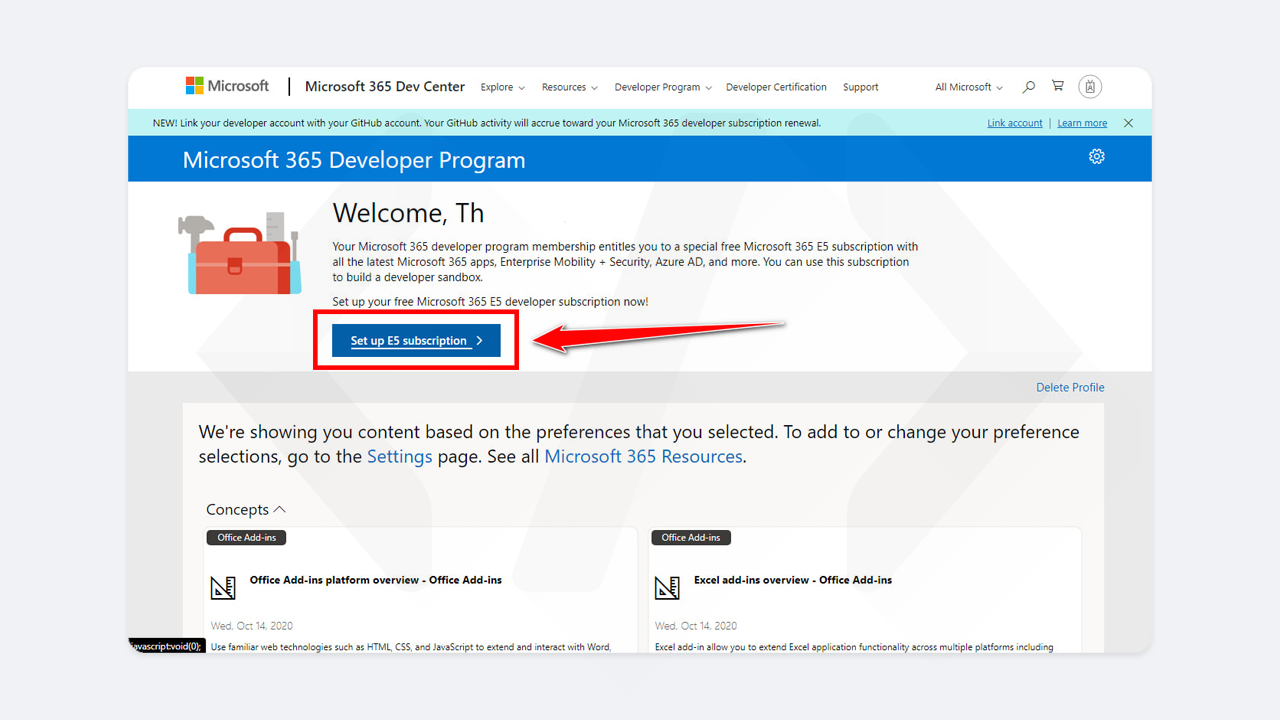Screen dimensions: 1280x720
Task: Expand the All Microsoft menu
Action: click(x=969, y=87)
